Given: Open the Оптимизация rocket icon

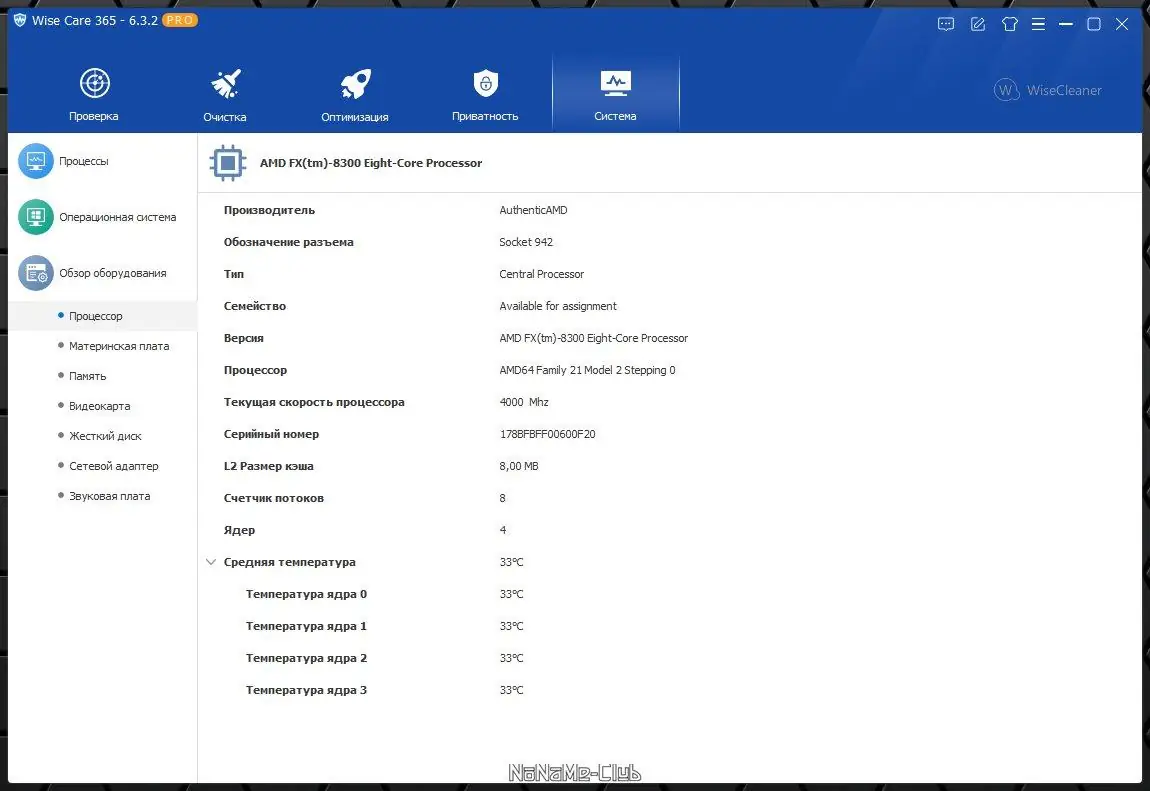Looking at the screenshot, I should [x=356, y=84].
